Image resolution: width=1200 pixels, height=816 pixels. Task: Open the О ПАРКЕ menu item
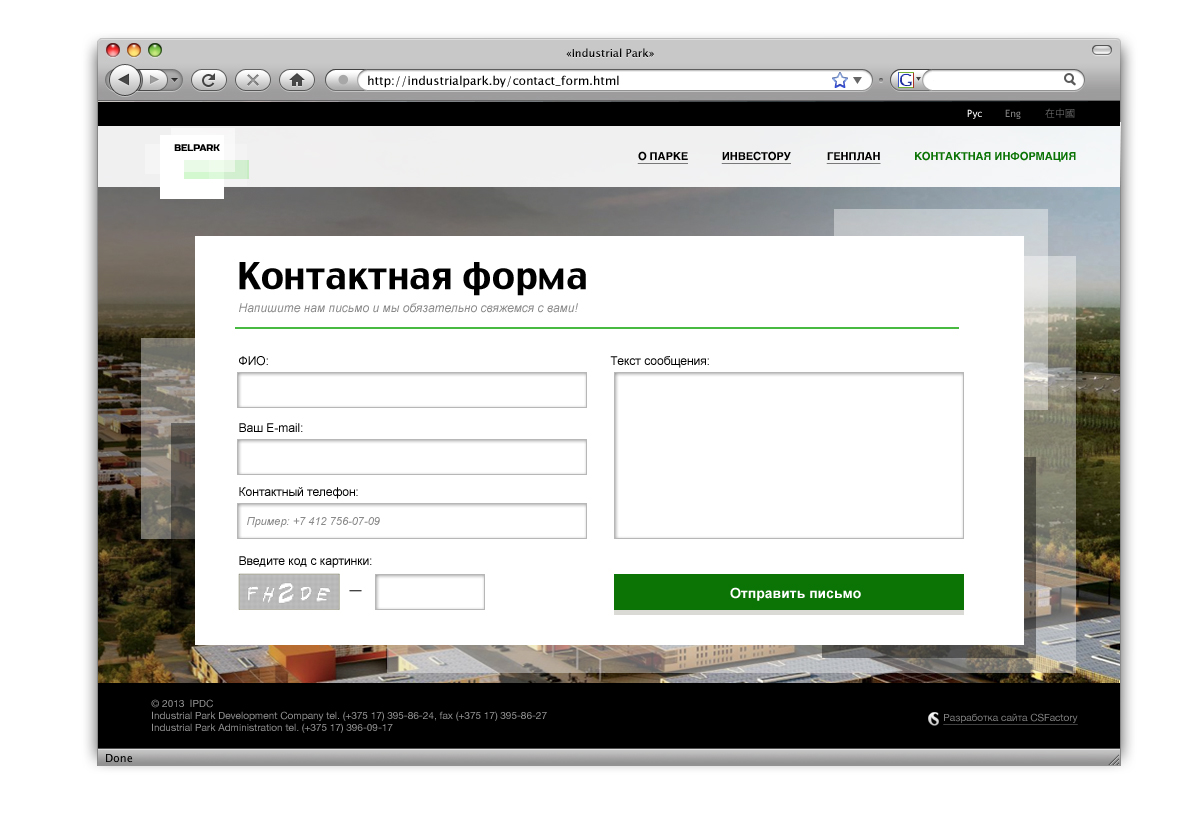pyautogui.click(x=663, y=157)
